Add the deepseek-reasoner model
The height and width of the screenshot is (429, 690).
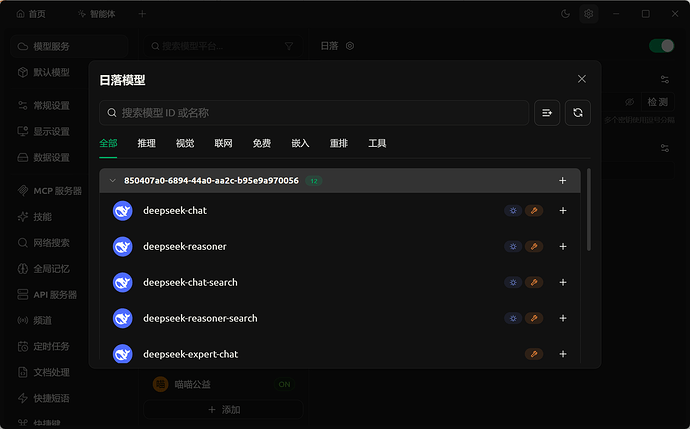(563, 246)
